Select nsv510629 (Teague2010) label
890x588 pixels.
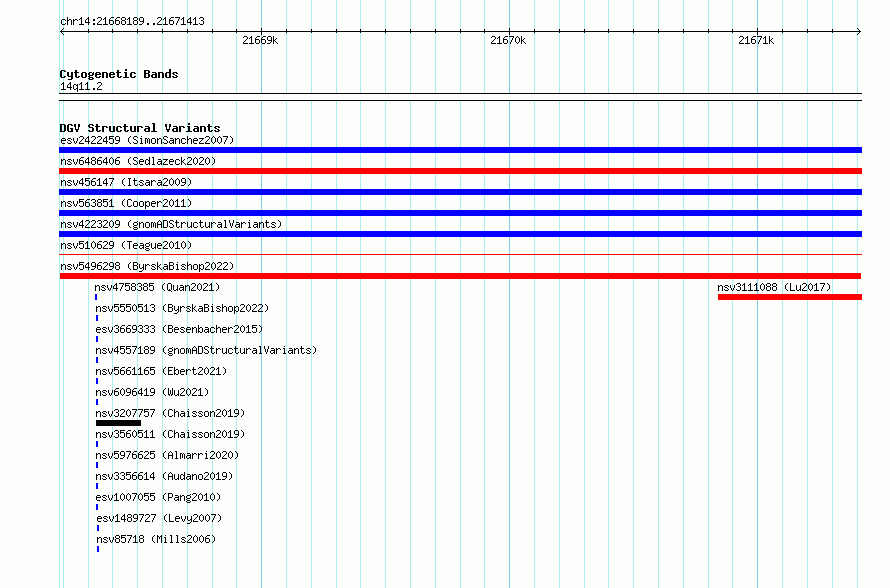(x=126, y=245)
